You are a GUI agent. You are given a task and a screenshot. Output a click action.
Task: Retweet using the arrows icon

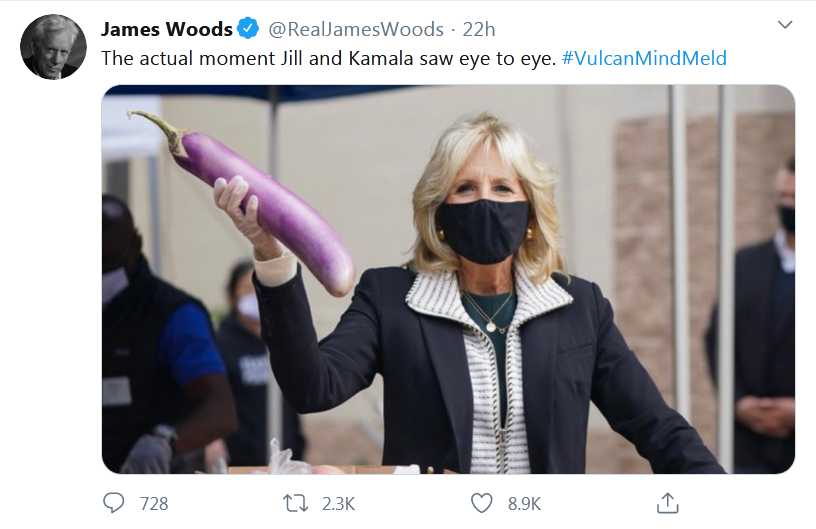coord(295,504)
